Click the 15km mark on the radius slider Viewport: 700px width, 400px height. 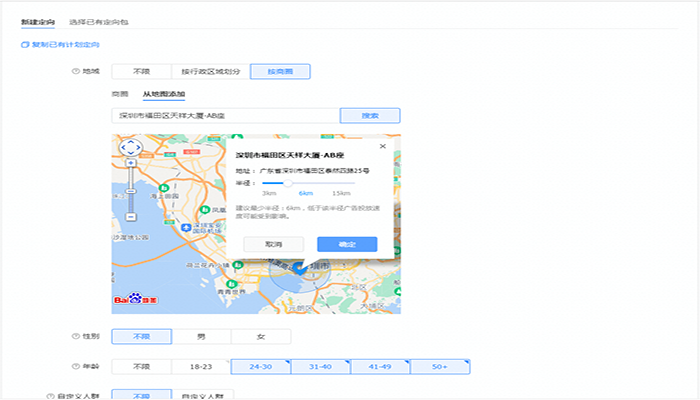341,192
